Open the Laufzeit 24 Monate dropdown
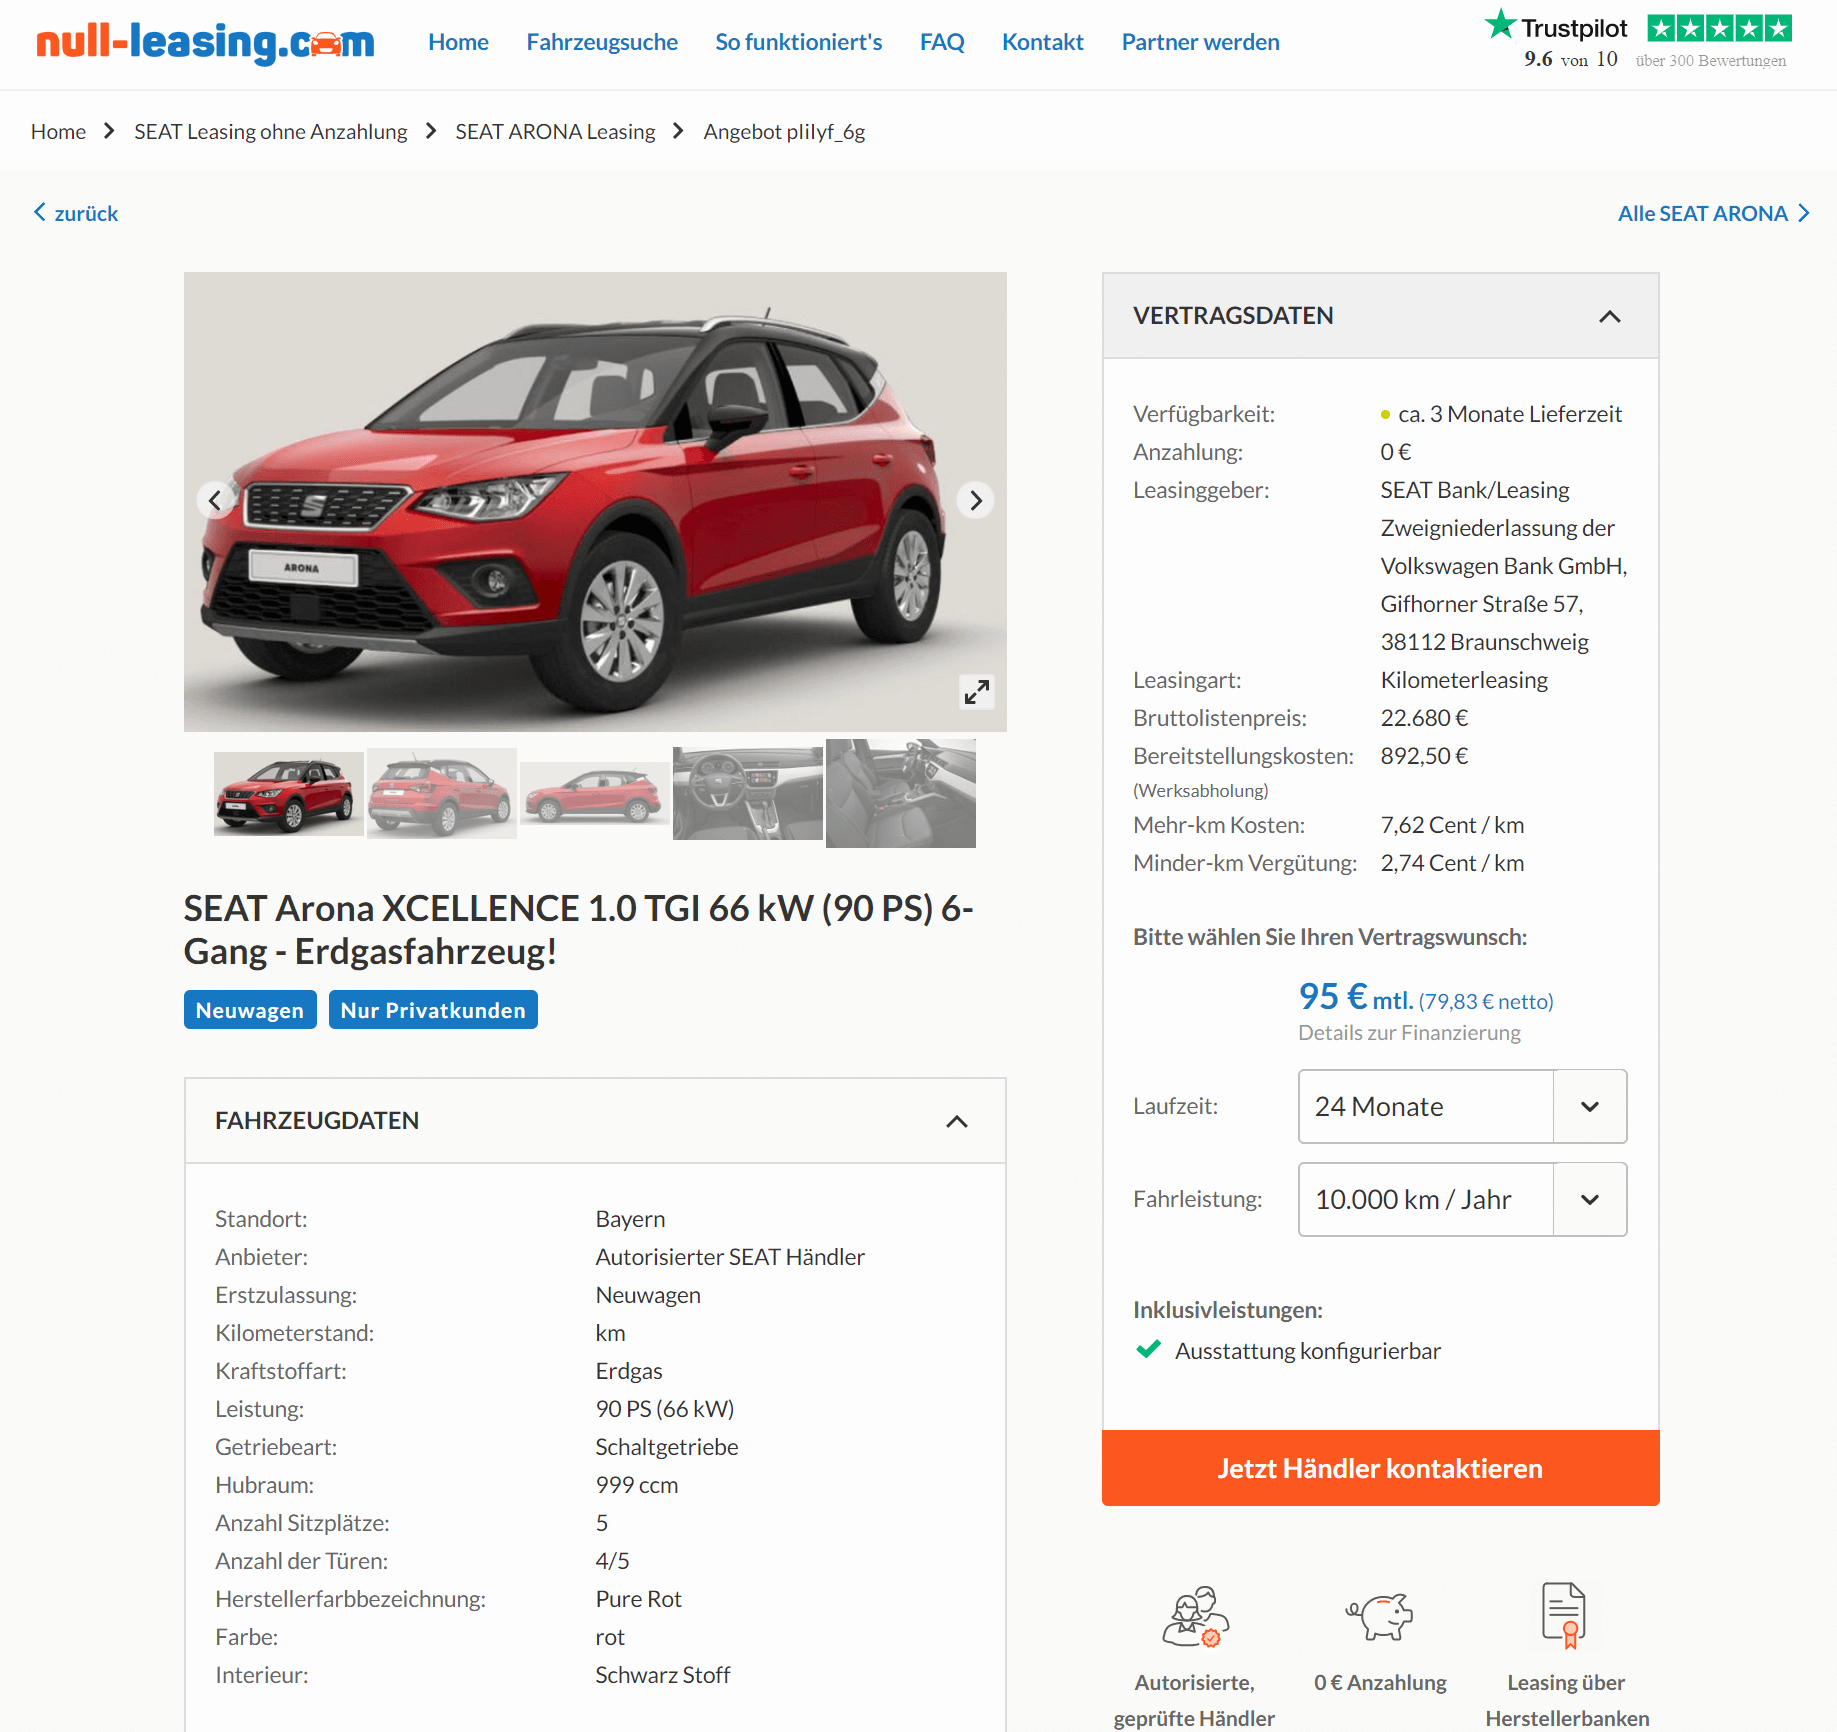This screenshot has height=1732, width=1837. pos(1462,1106)
